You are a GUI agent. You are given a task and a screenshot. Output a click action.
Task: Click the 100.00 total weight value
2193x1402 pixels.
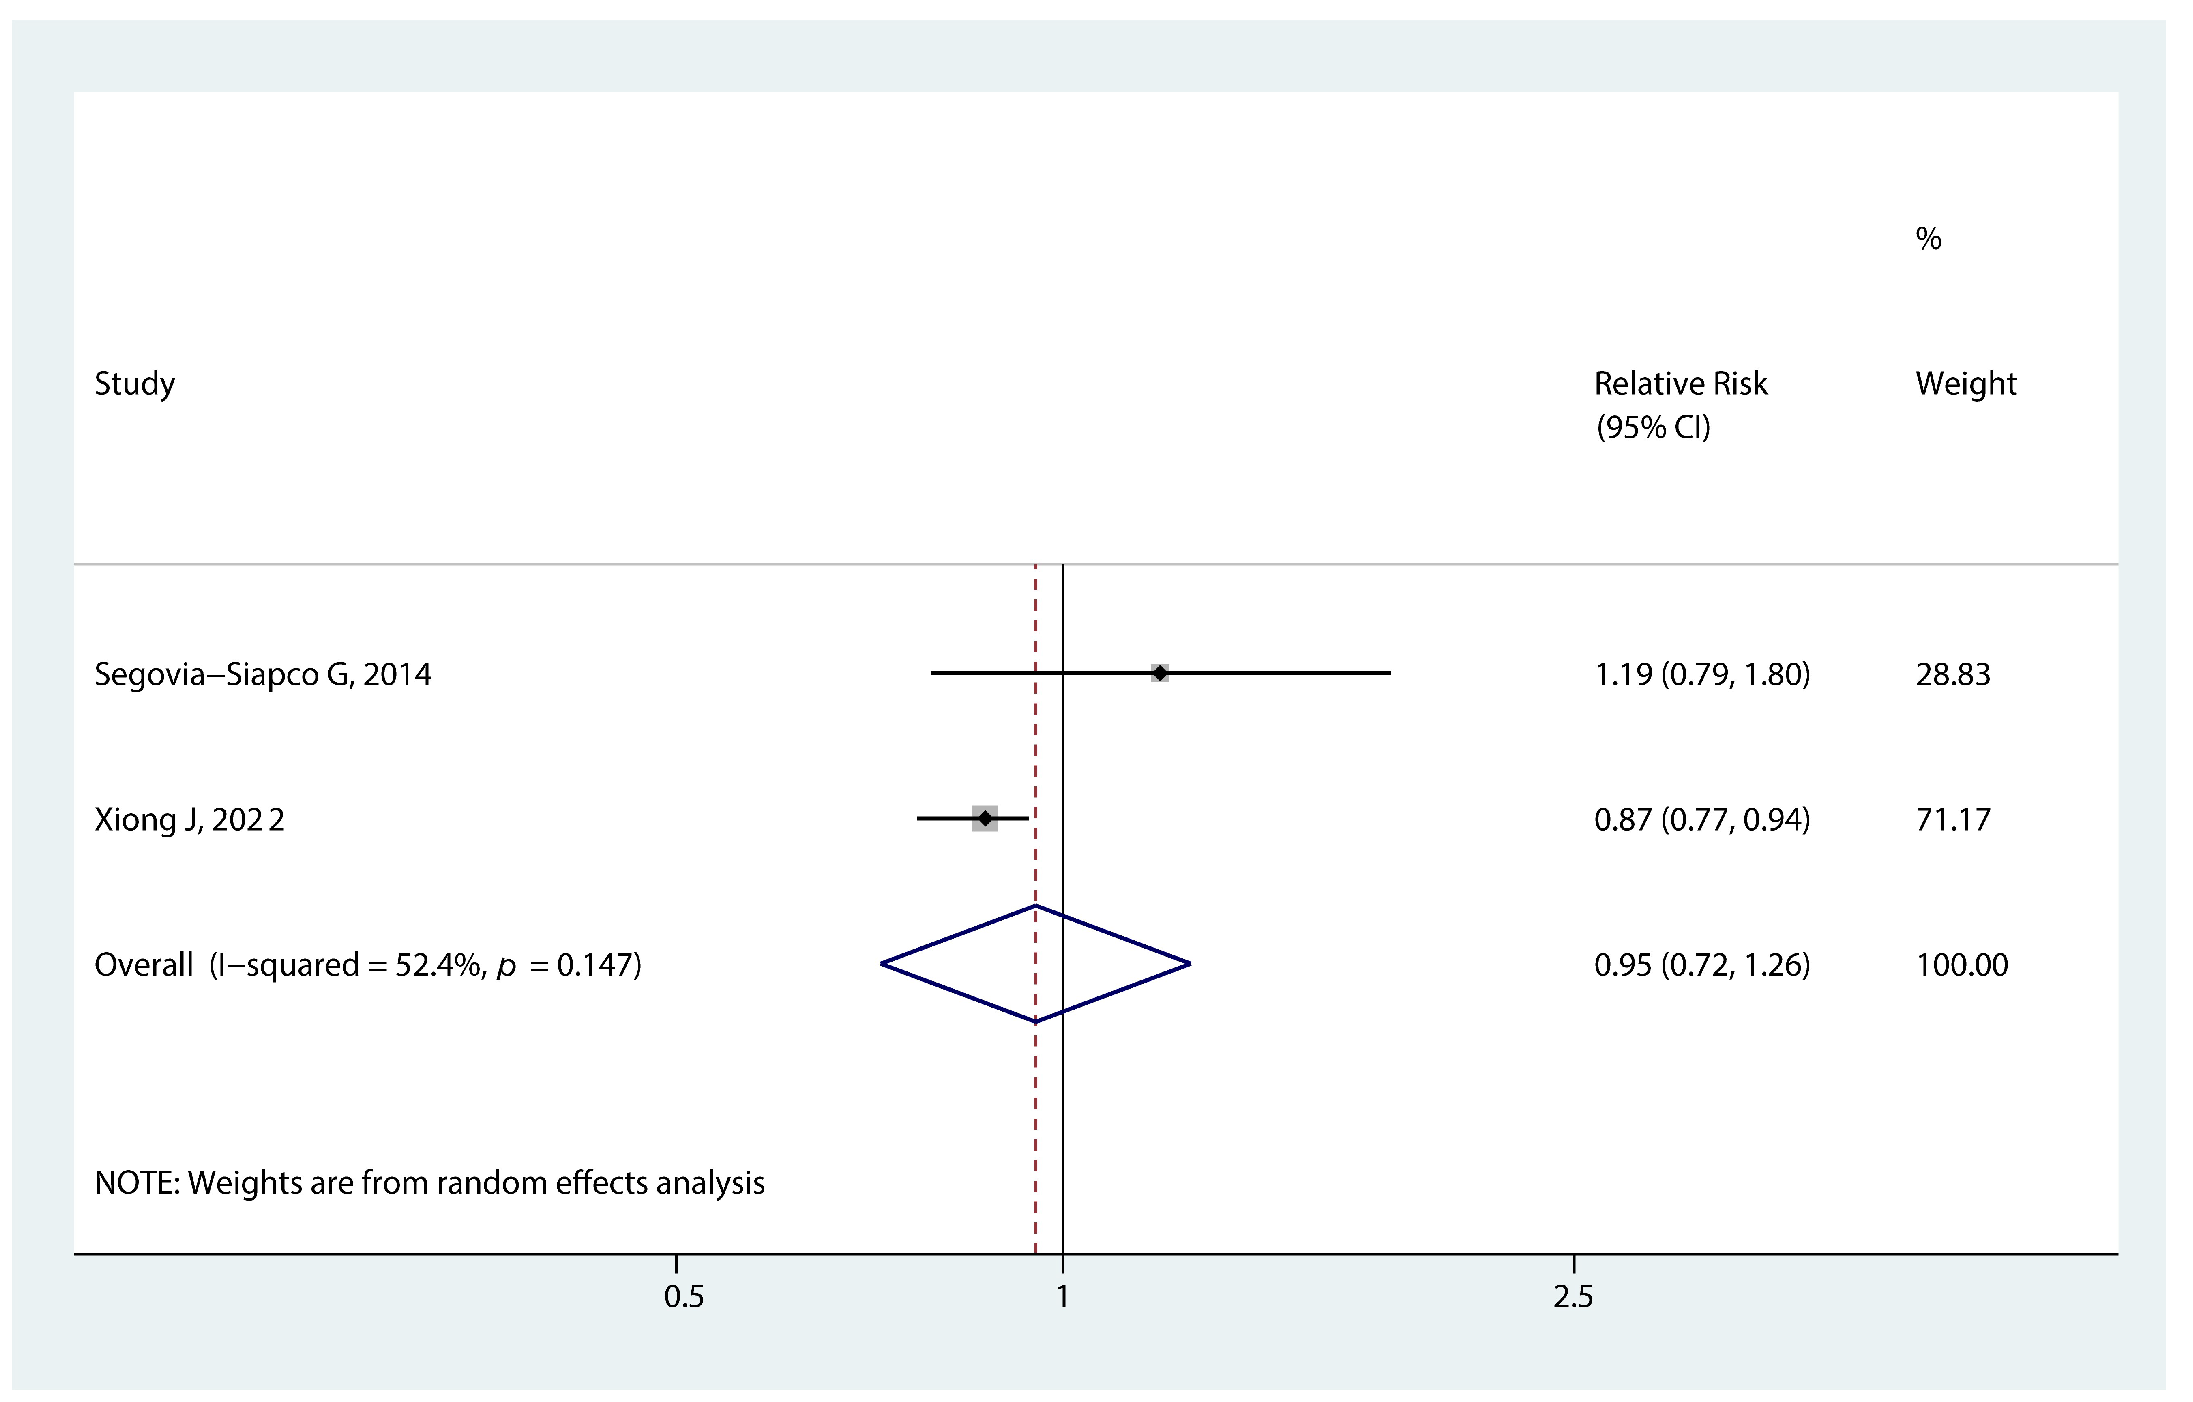(1961, 965)
